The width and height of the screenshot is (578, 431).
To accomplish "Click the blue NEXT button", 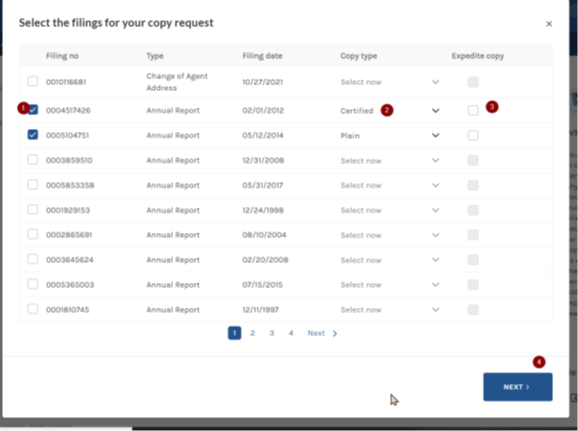I will 518,387.
